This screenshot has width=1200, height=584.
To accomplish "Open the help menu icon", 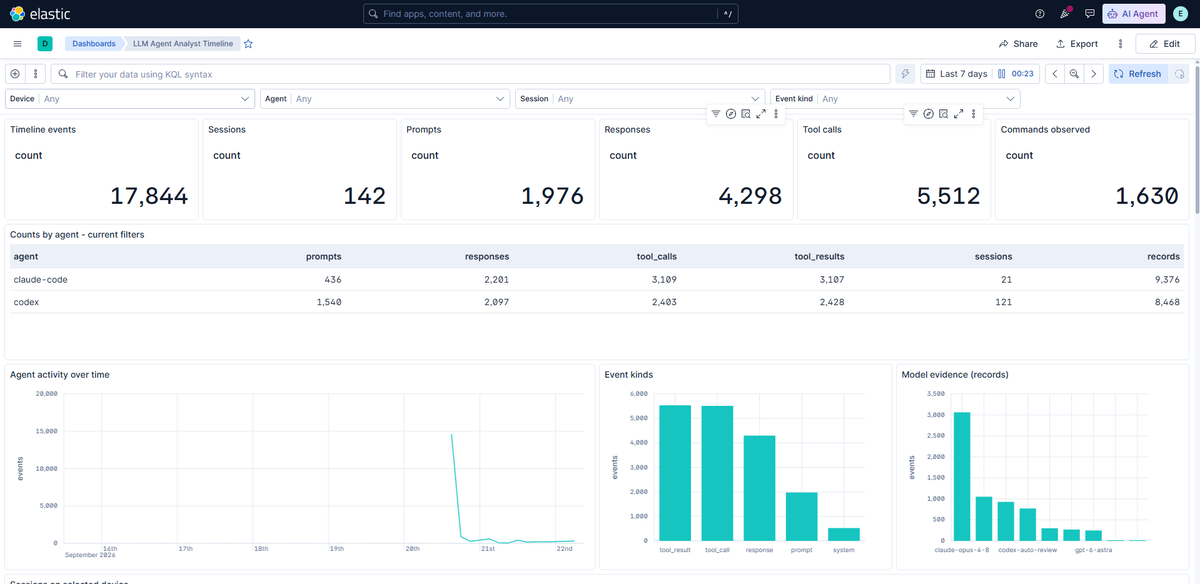I will pyautogui.click(x=1040, y=14).
